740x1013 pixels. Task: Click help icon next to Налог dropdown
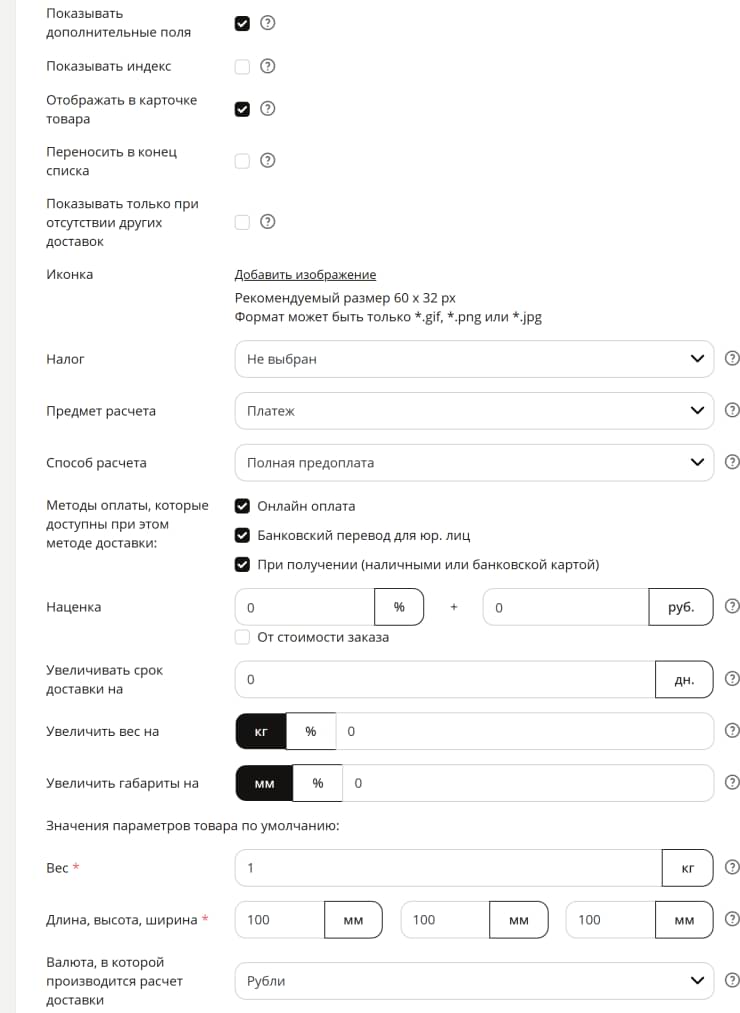[x=732, y=358]
